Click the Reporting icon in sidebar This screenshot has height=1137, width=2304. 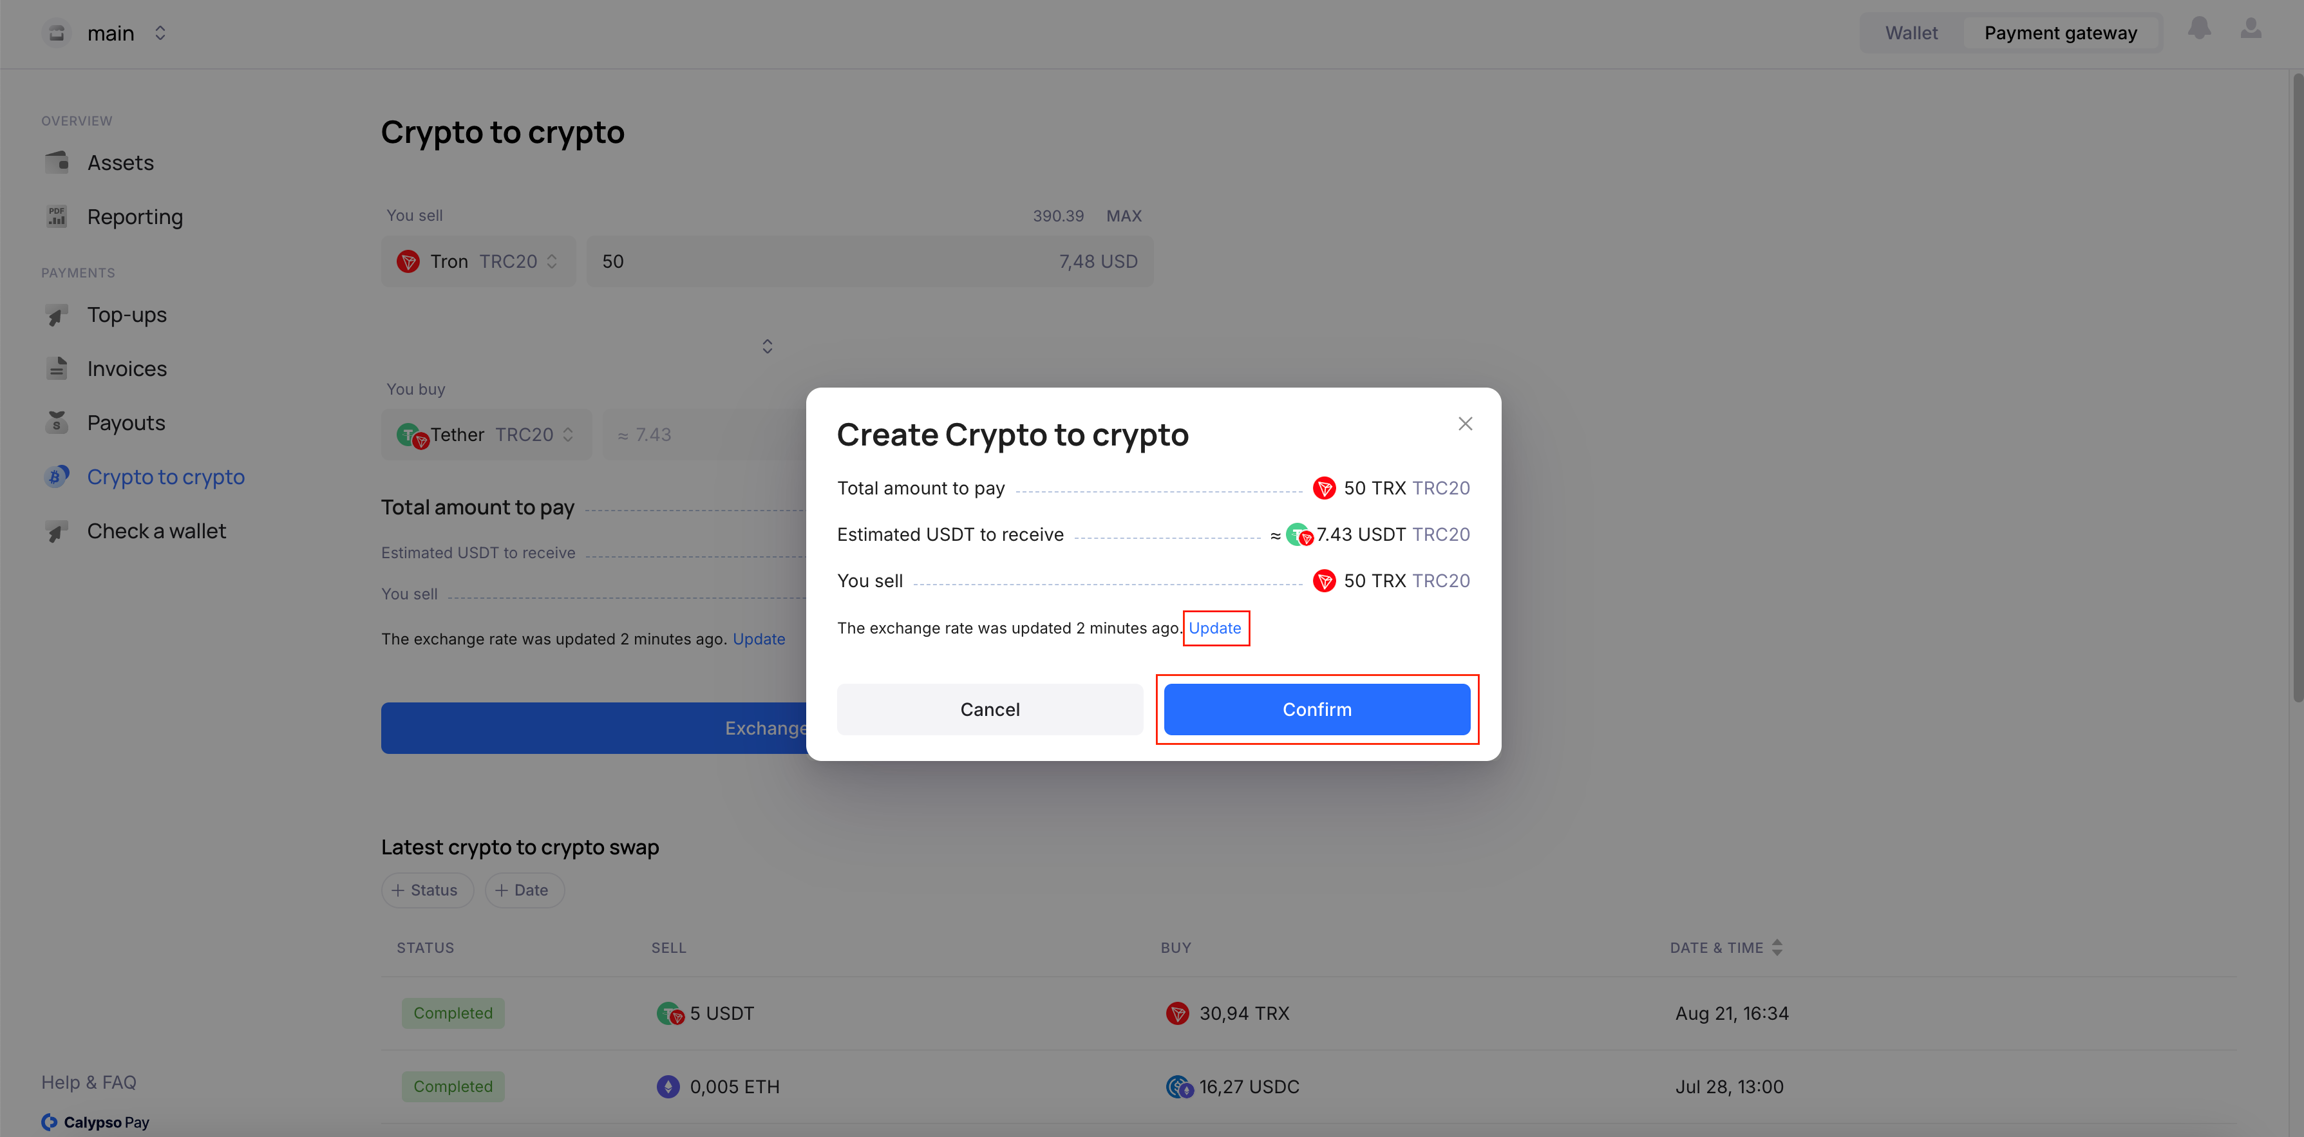pyautogui.click(x=57, y=216)
